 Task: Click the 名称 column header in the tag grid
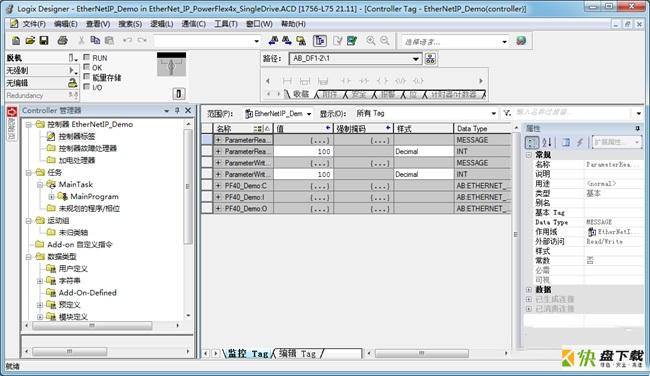click(x=243, y=129)
